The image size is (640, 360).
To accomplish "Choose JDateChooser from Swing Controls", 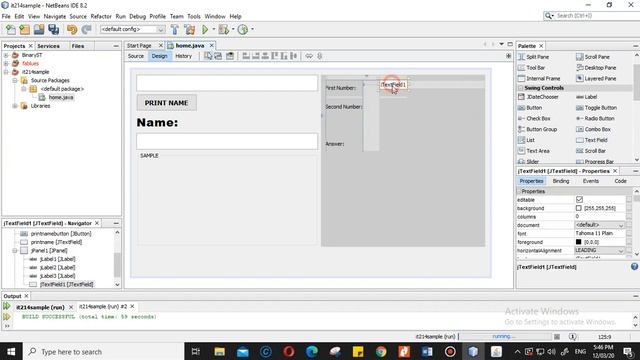I will [x=538, y=97].
